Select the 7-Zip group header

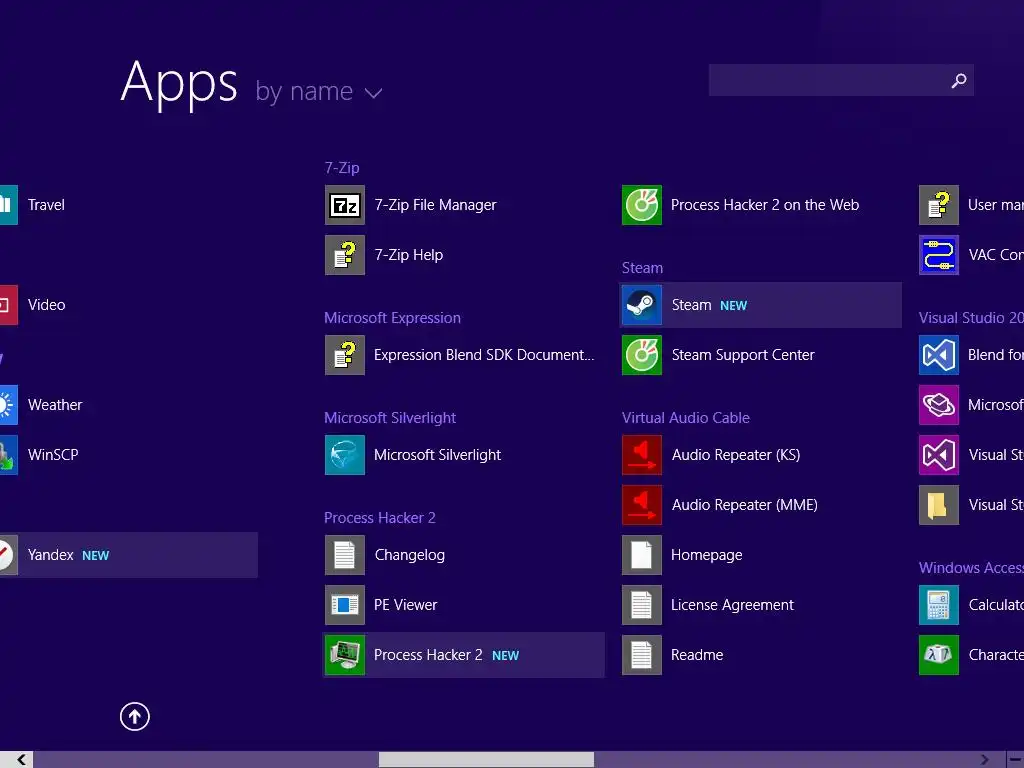342,168
